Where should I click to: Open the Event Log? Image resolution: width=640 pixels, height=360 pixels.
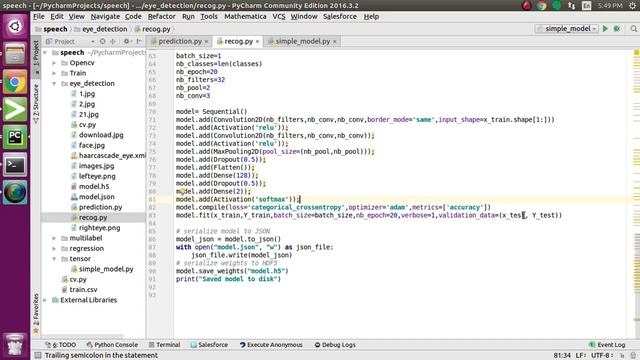click(x=607, y=345)
